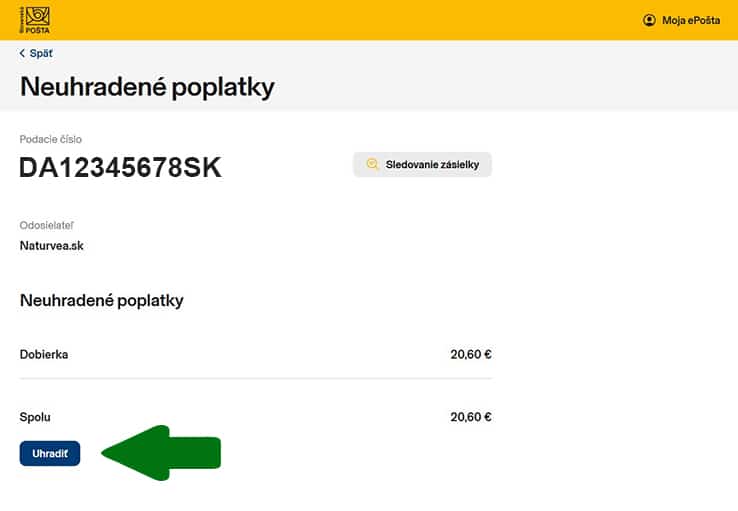The height and width of the screenshot is (511, 738).
Task: Click the user profile icon in header
Action: click(649, 20)
